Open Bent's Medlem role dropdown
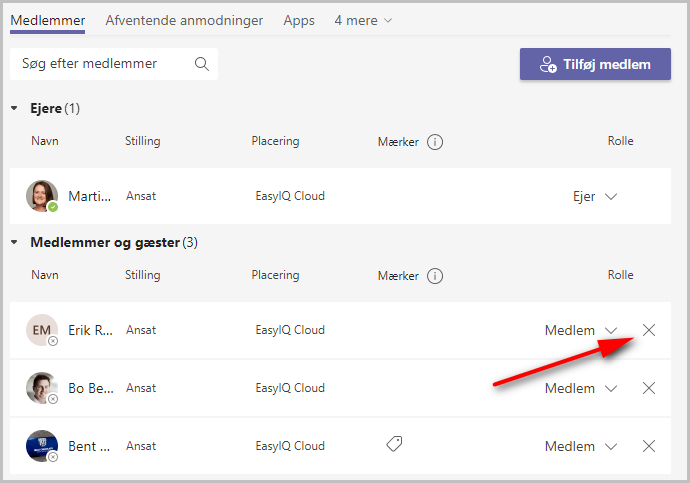690x483 pixels. coord(581,446)
